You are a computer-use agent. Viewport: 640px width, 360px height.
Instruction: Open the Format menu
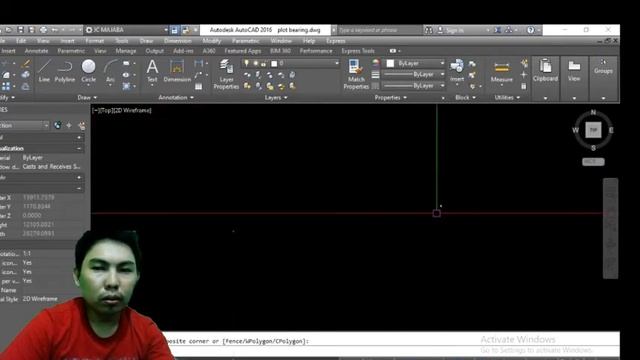coord(95,41)
